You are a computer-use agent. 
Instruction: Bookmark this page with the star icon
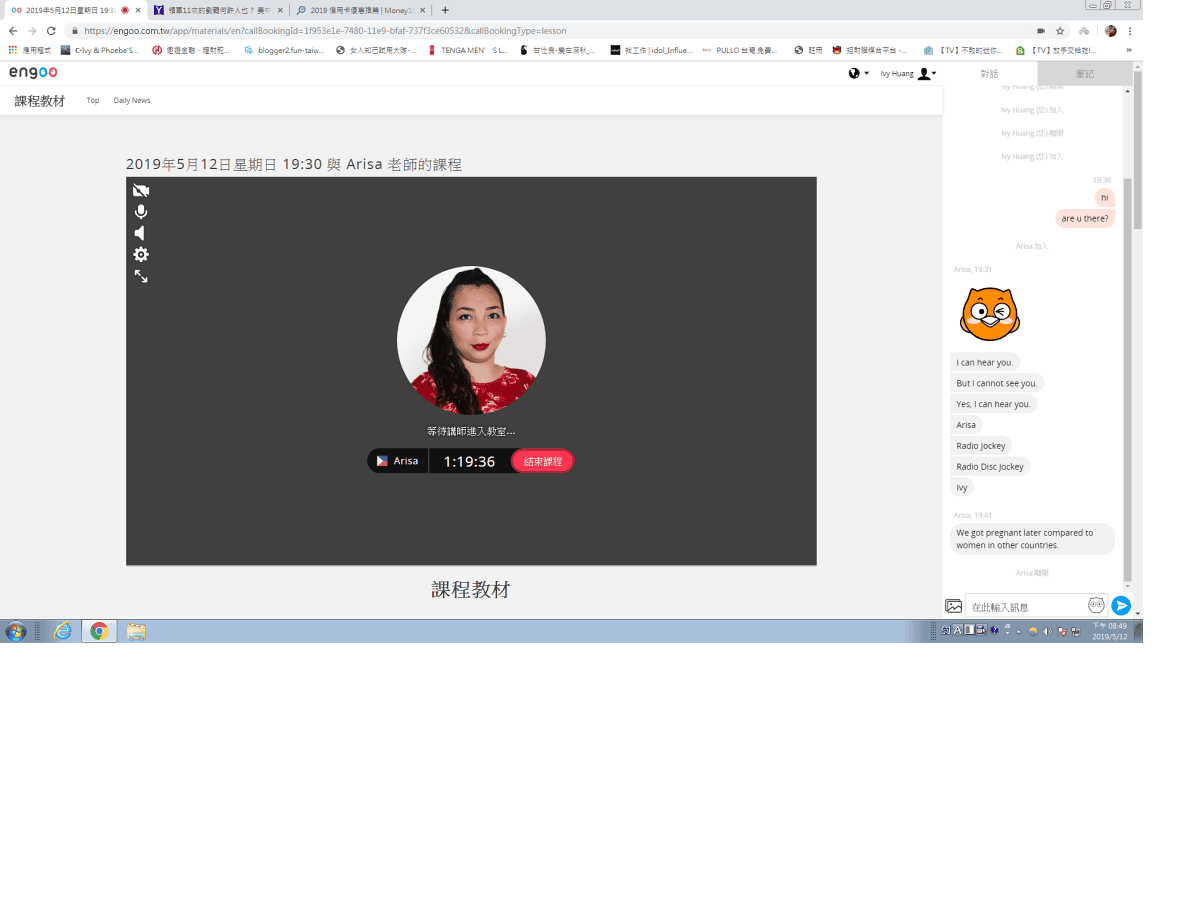[x=1060, y=31]
